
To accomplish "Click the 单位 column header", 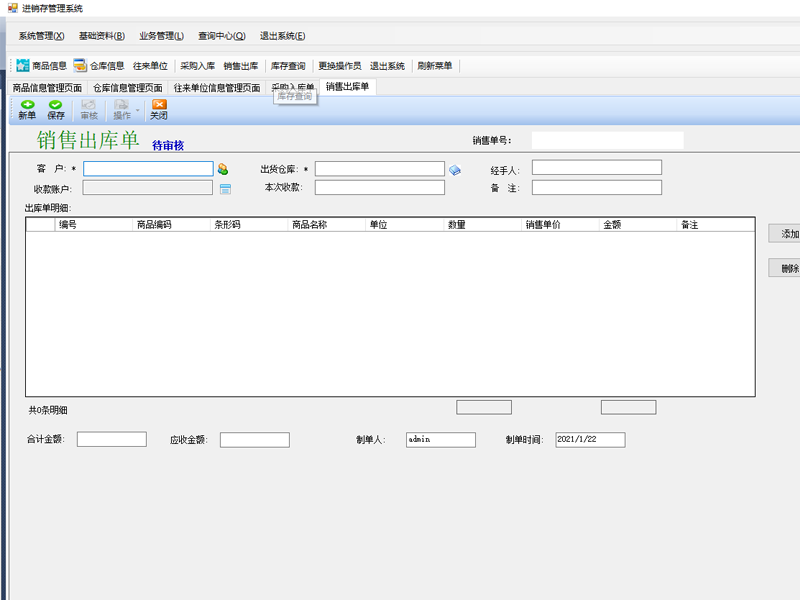I will tap(405, 224).
